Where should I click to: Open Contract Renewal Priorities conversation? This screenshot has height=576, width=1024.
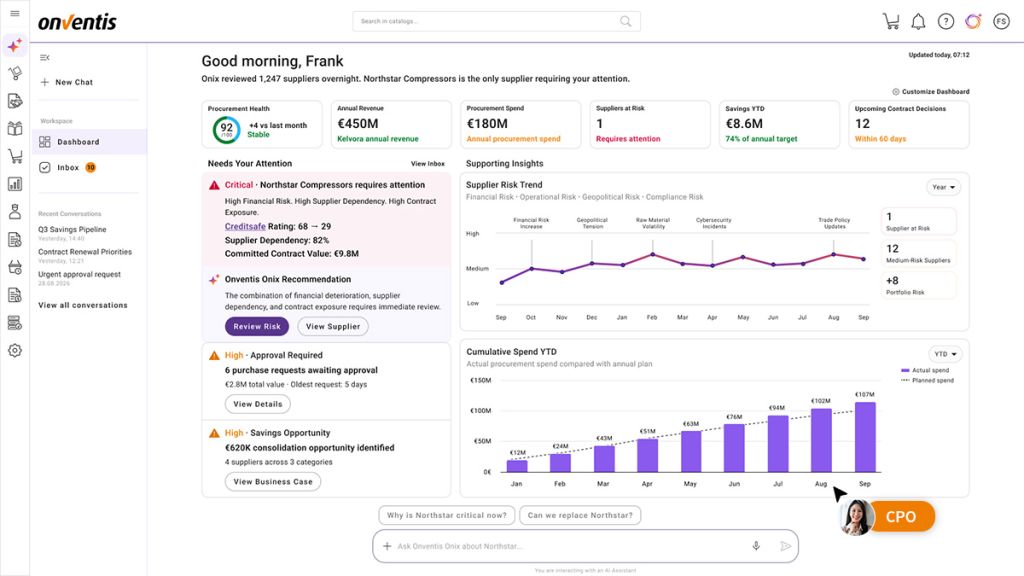click(85, 252)
